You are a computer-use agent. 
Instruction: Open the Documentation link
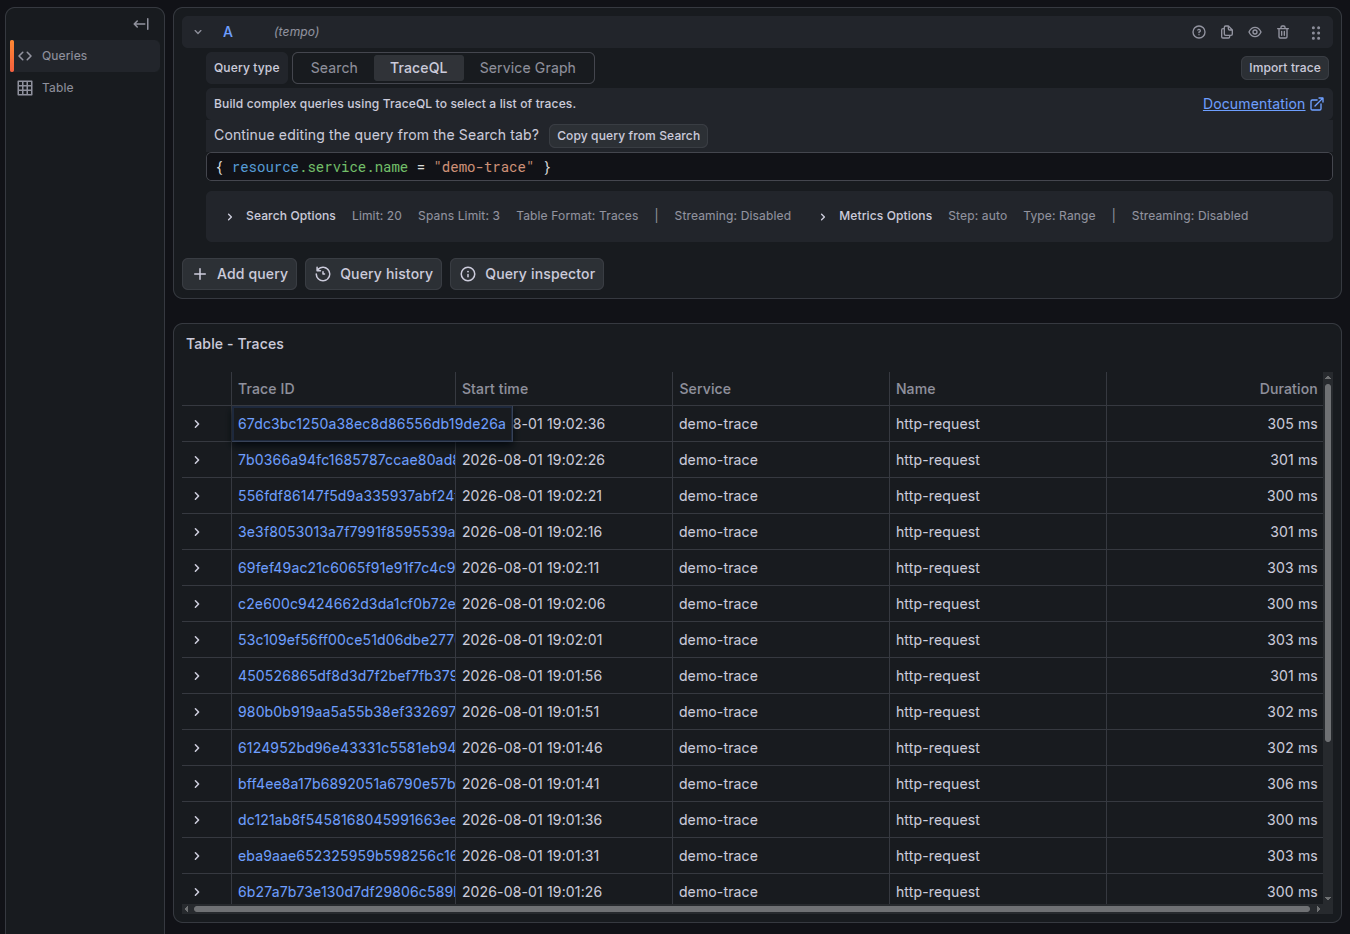click(1263, 104)
